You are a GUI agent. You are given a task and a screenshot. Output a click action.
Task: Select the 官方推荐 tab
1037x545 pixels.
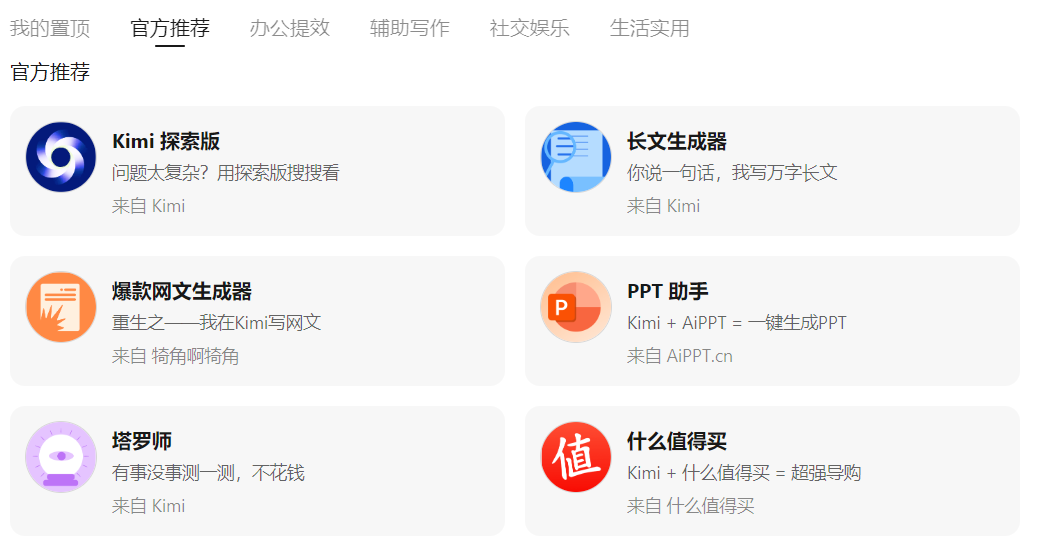point(170,28)
